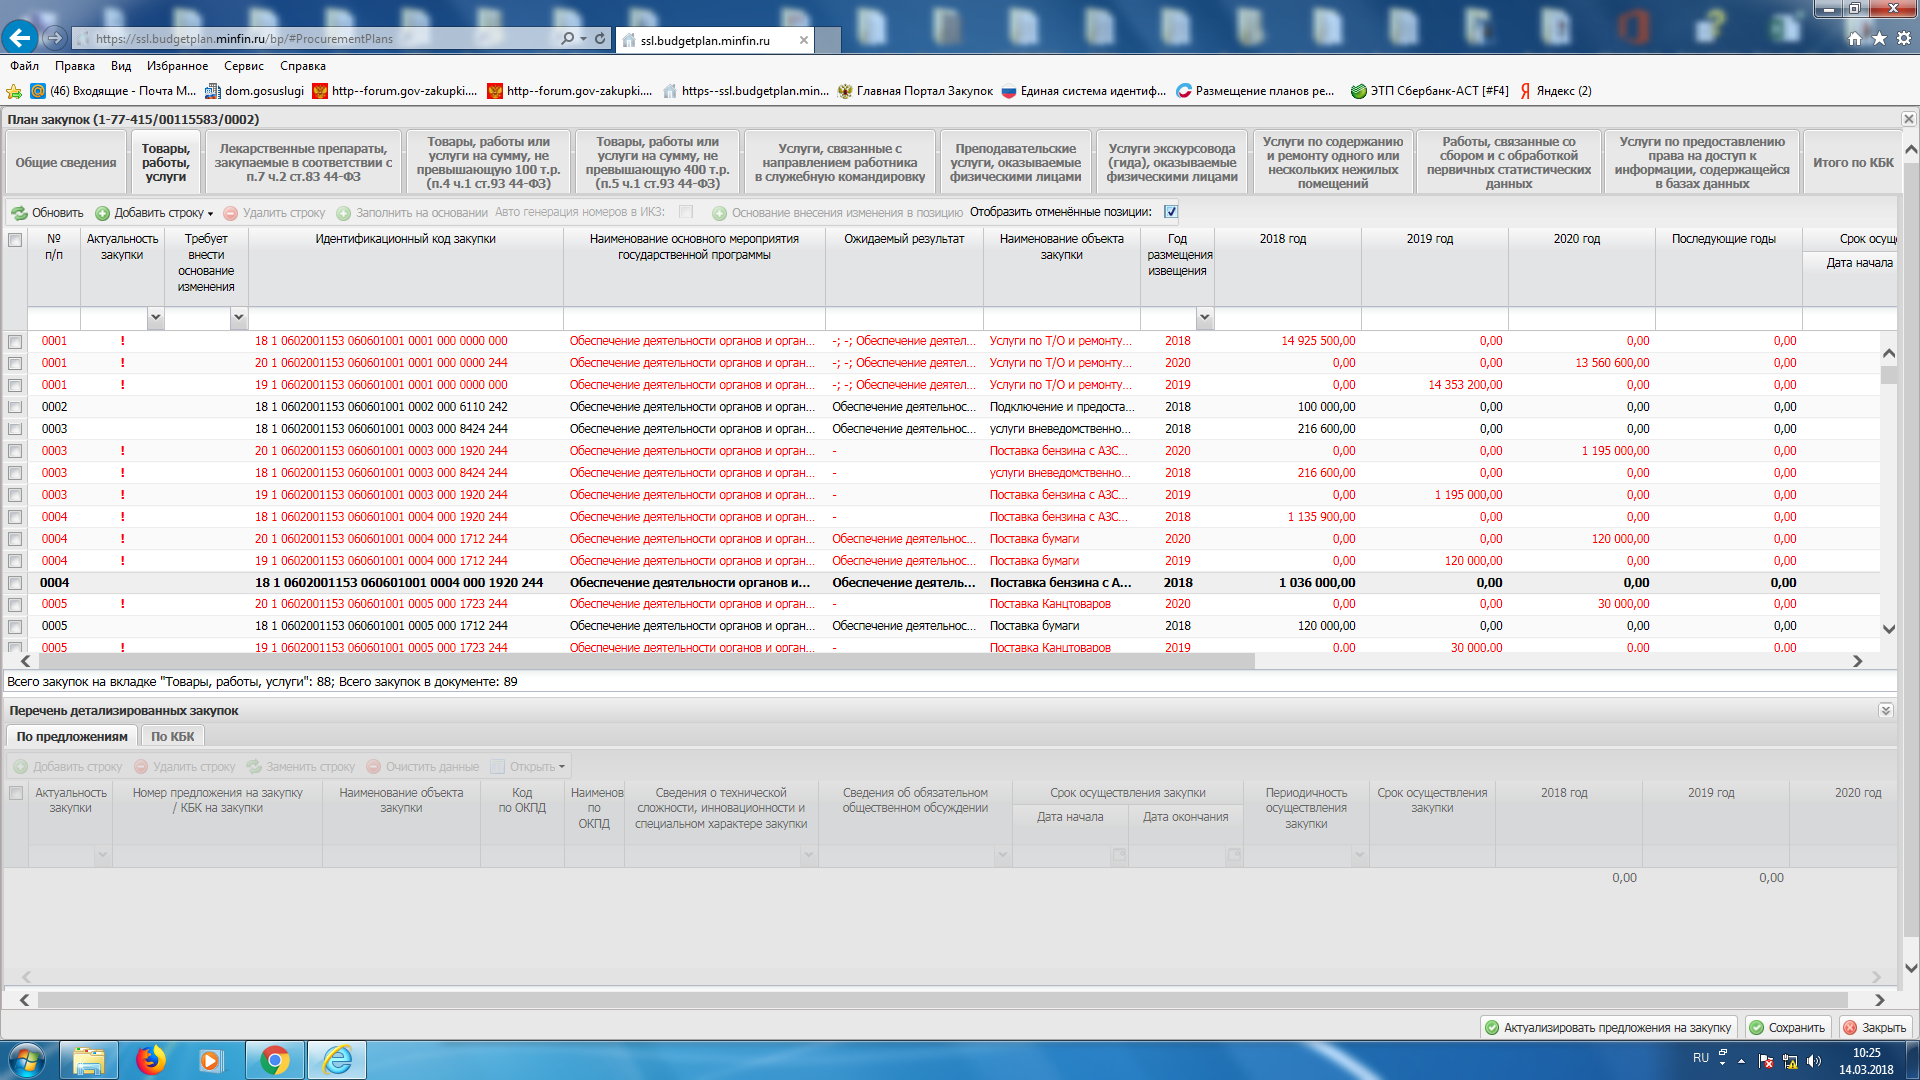The image size is (1920, 1080).
Task: Toggle the Отобразить отменённые позиции checkbox
Action: coord(1171,212)
